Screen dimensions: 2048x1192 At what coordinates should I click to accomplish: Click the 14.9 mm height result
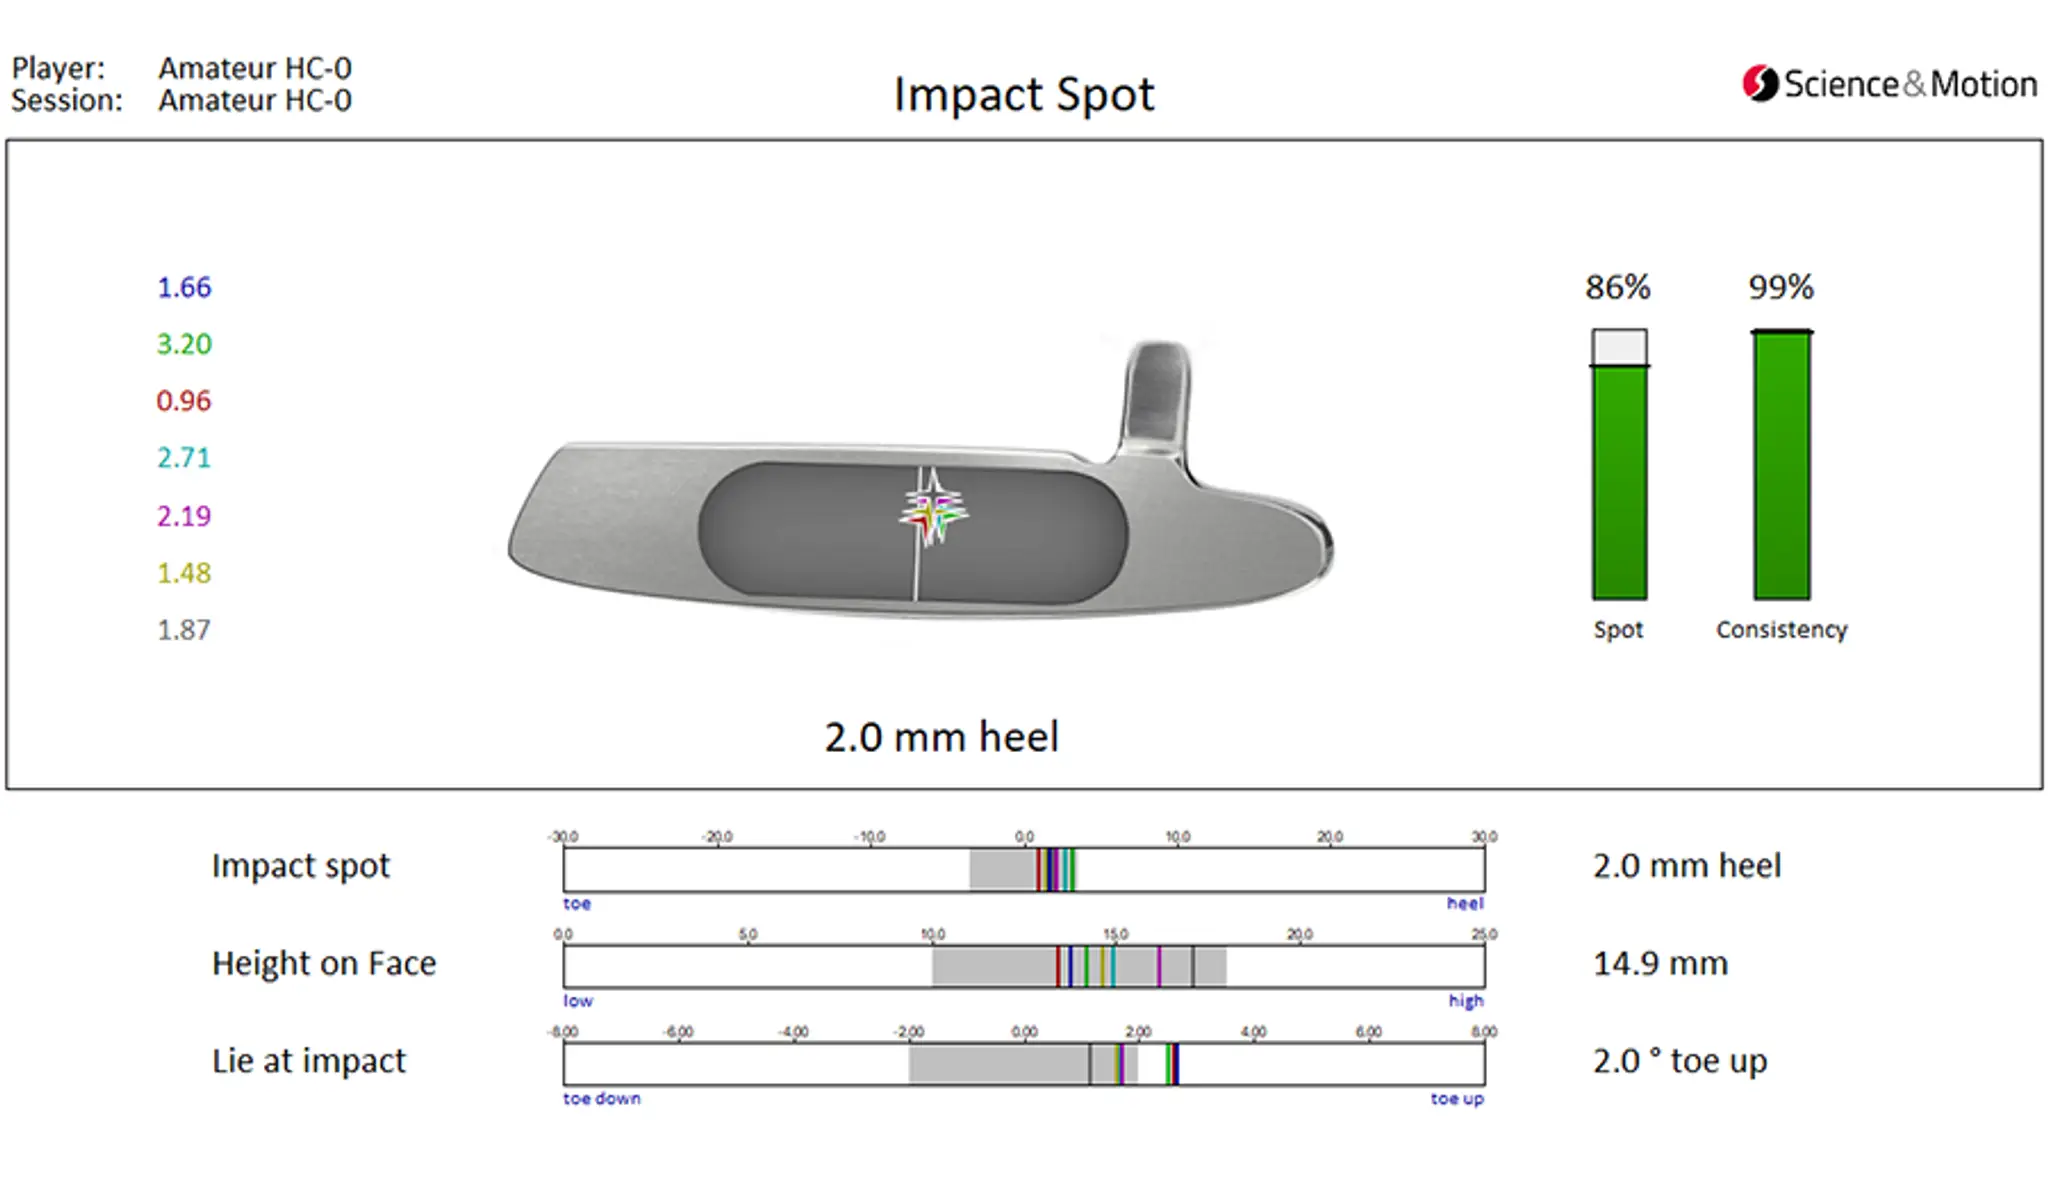click(1660, 964)
